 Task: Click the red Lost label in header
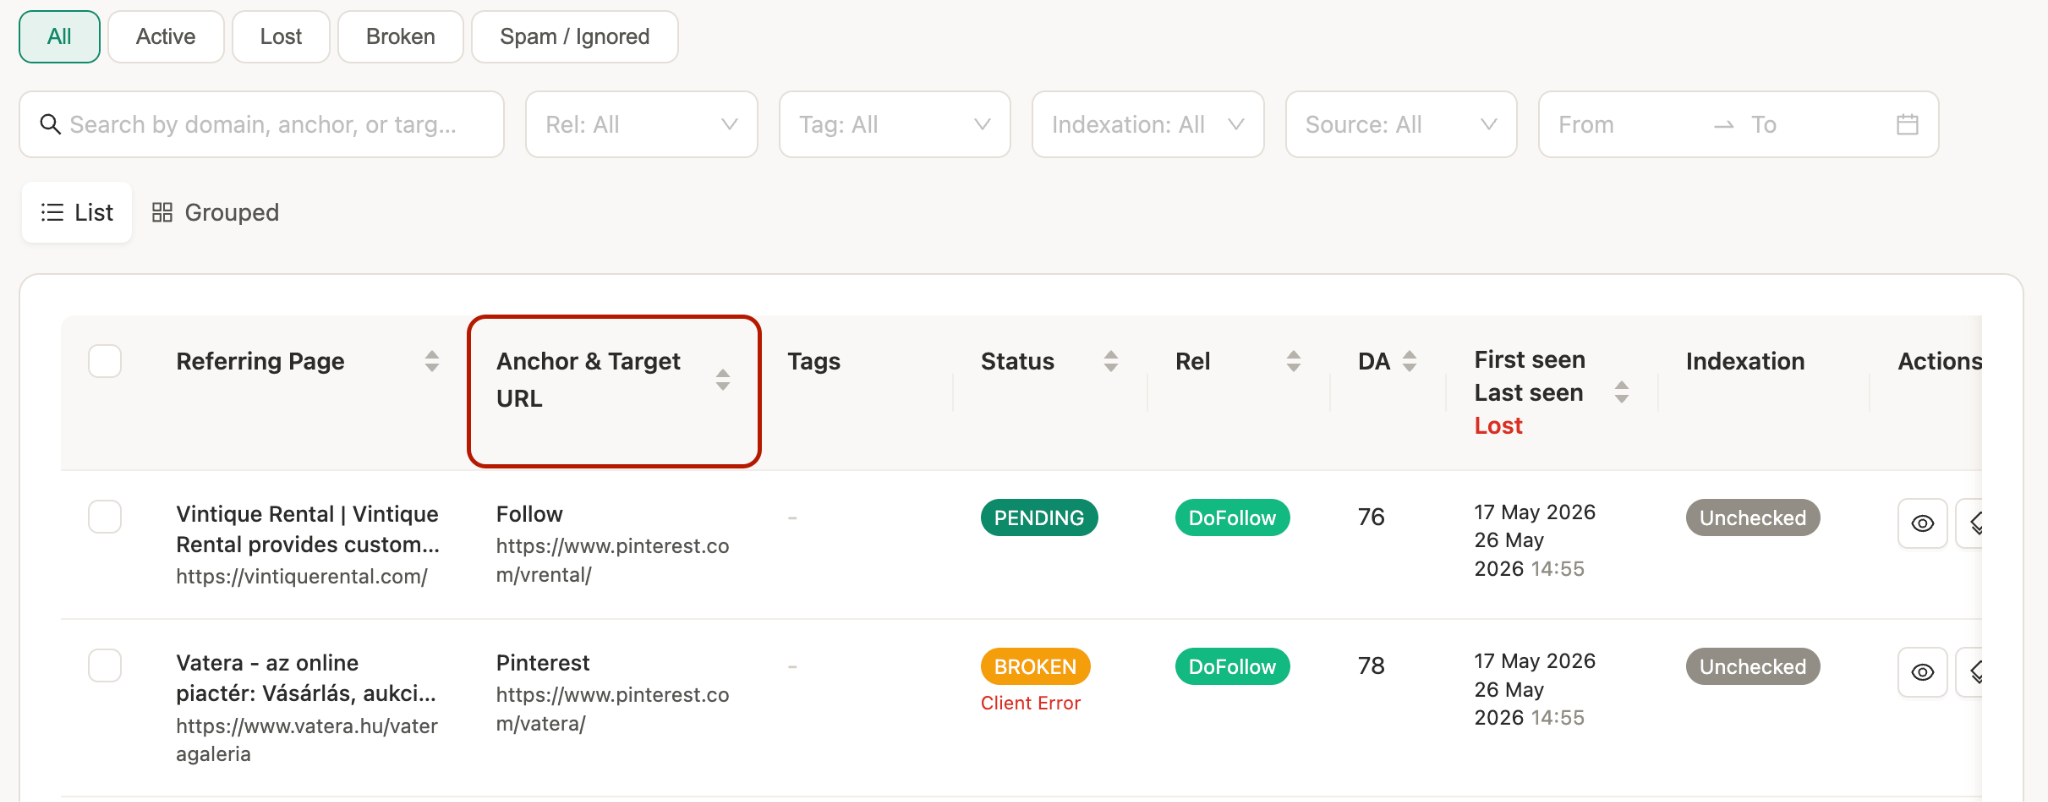tap(1498, 426)
